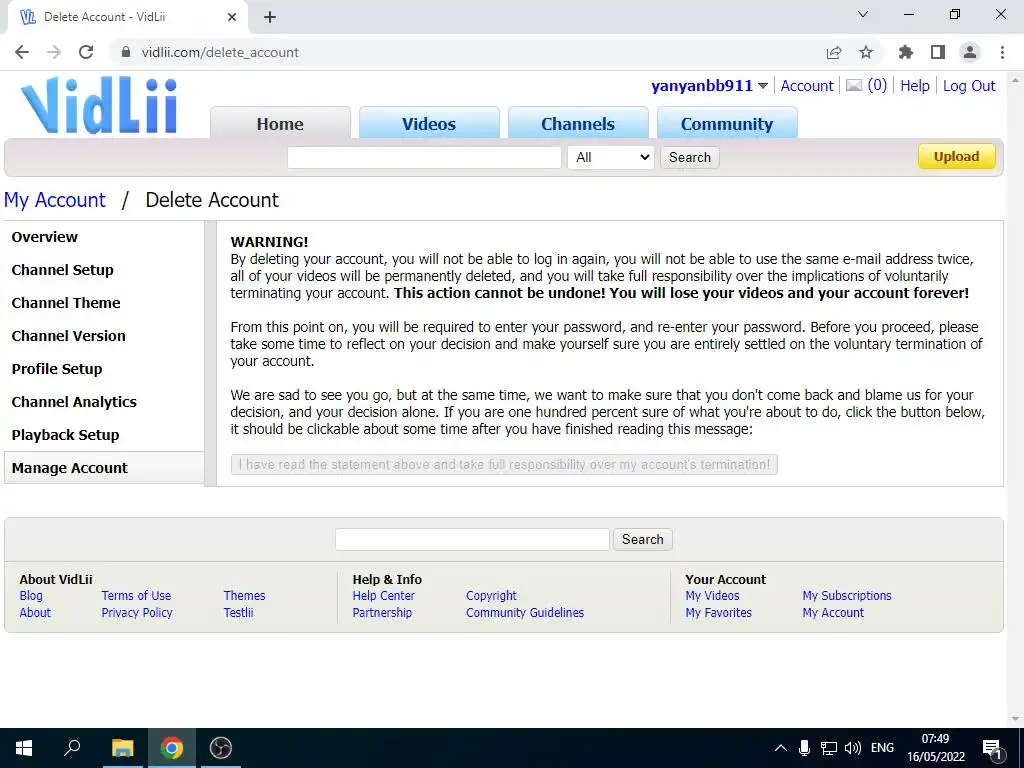Click the ENG language indicator
Screen dimensions: 1024x768
tap(882, 748)
